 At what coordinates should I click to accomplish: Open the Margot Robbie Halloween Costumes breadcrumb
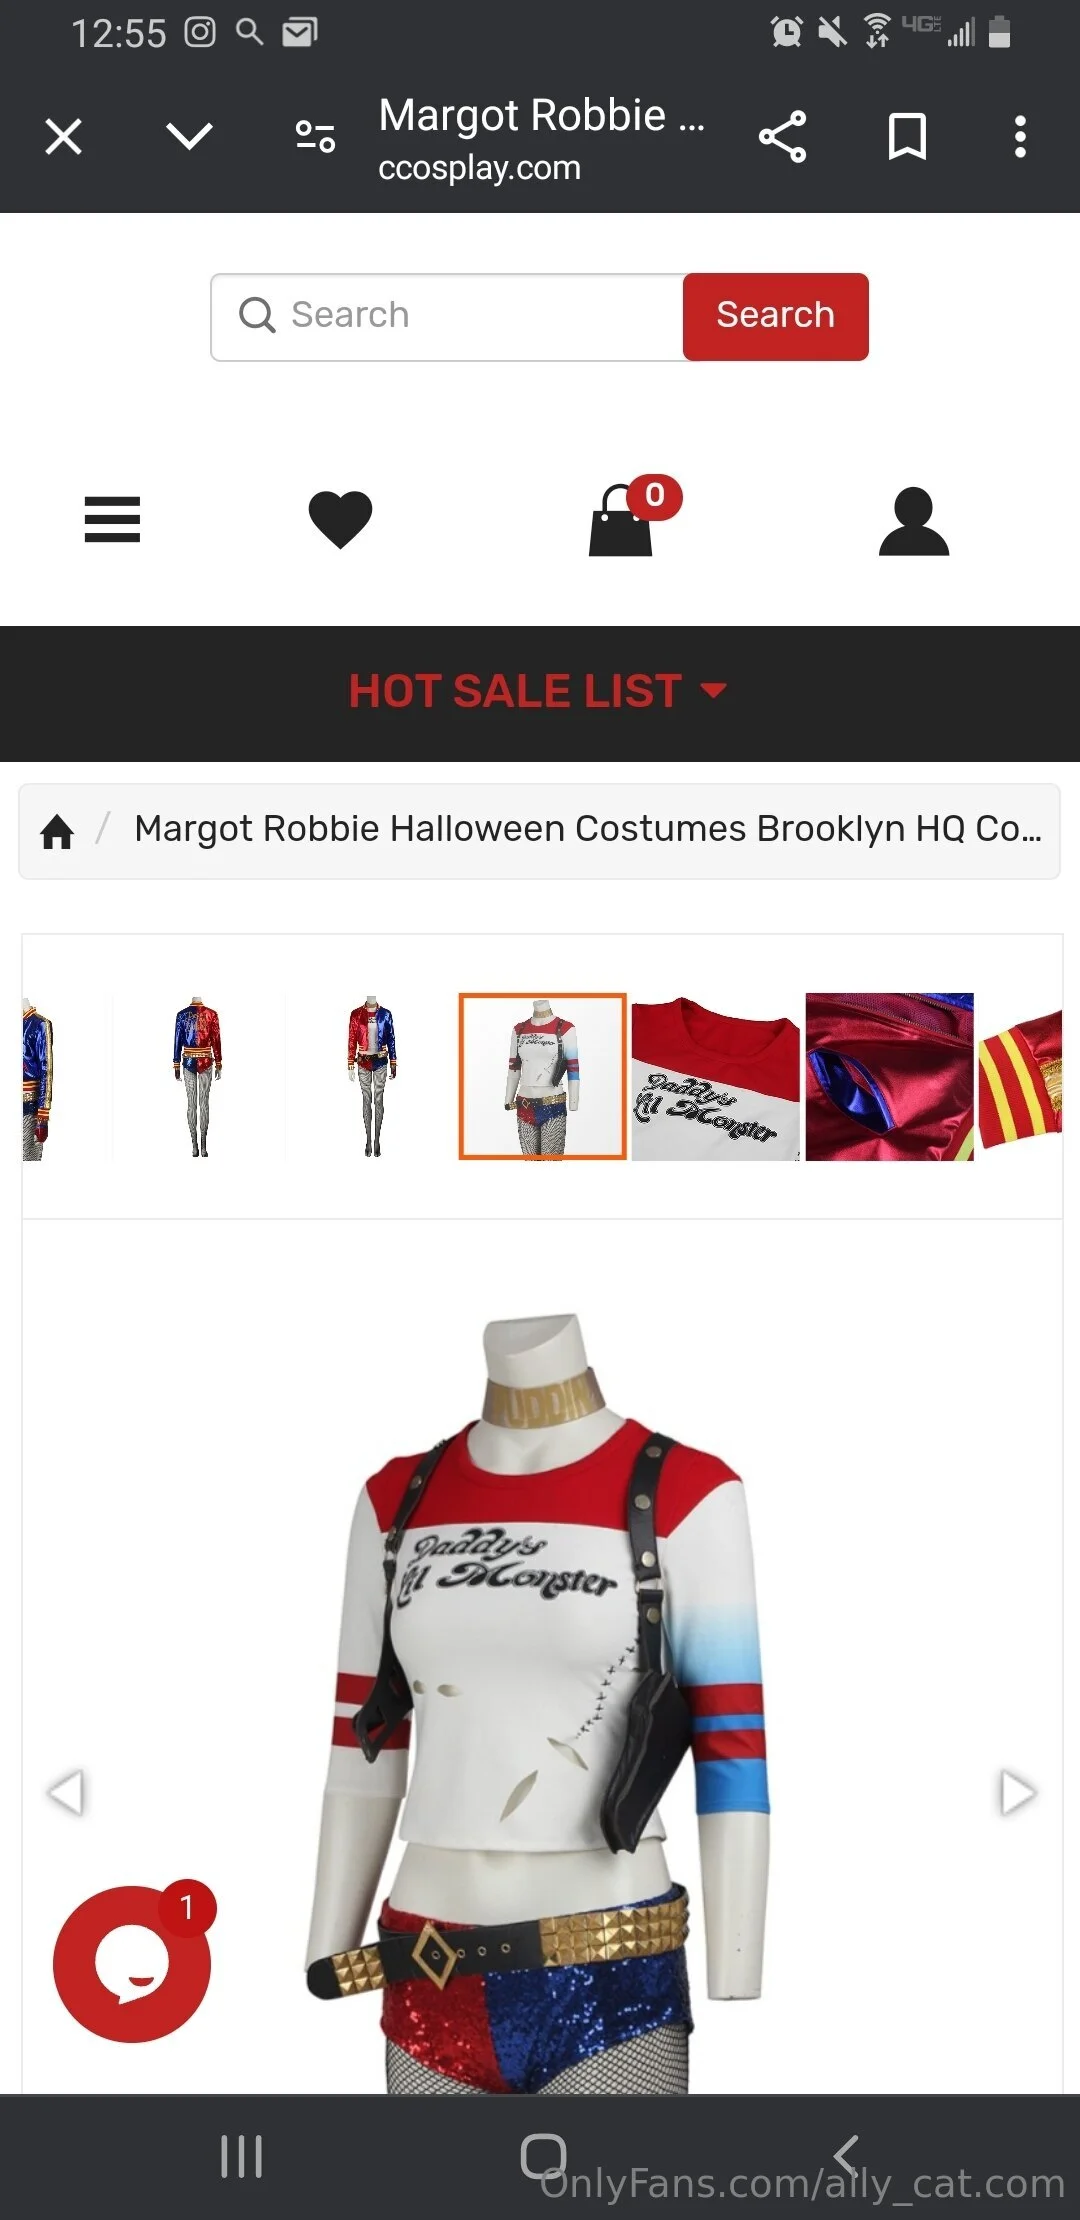[x=588, y=829]
